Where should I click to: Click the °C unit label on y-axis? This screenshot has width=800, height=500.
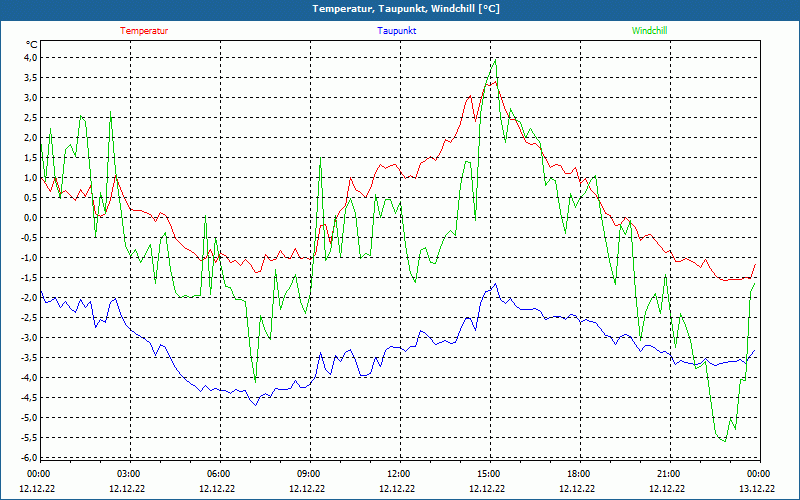pos(32,44)
